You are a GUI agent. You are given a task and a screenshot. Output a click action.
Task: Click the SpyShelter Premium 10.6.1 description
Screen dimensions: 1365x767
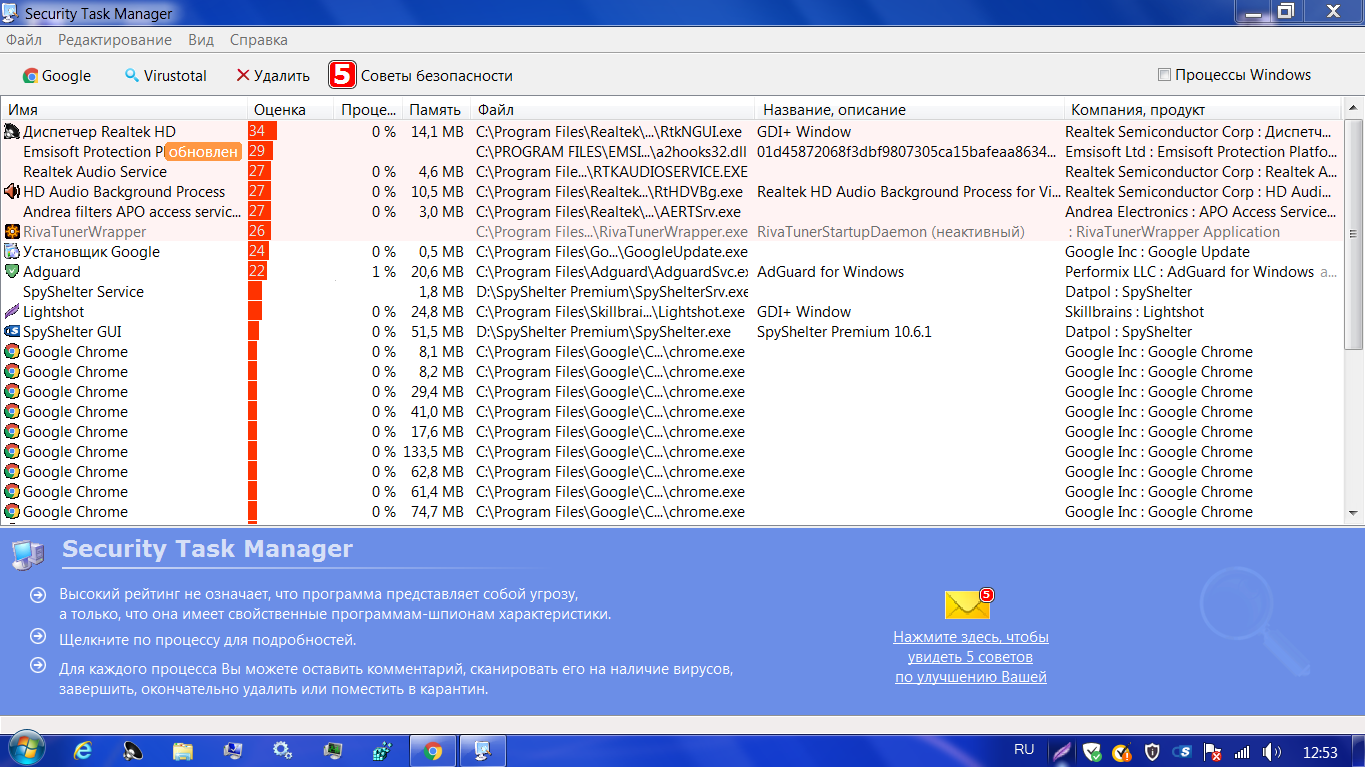[844, 332]
